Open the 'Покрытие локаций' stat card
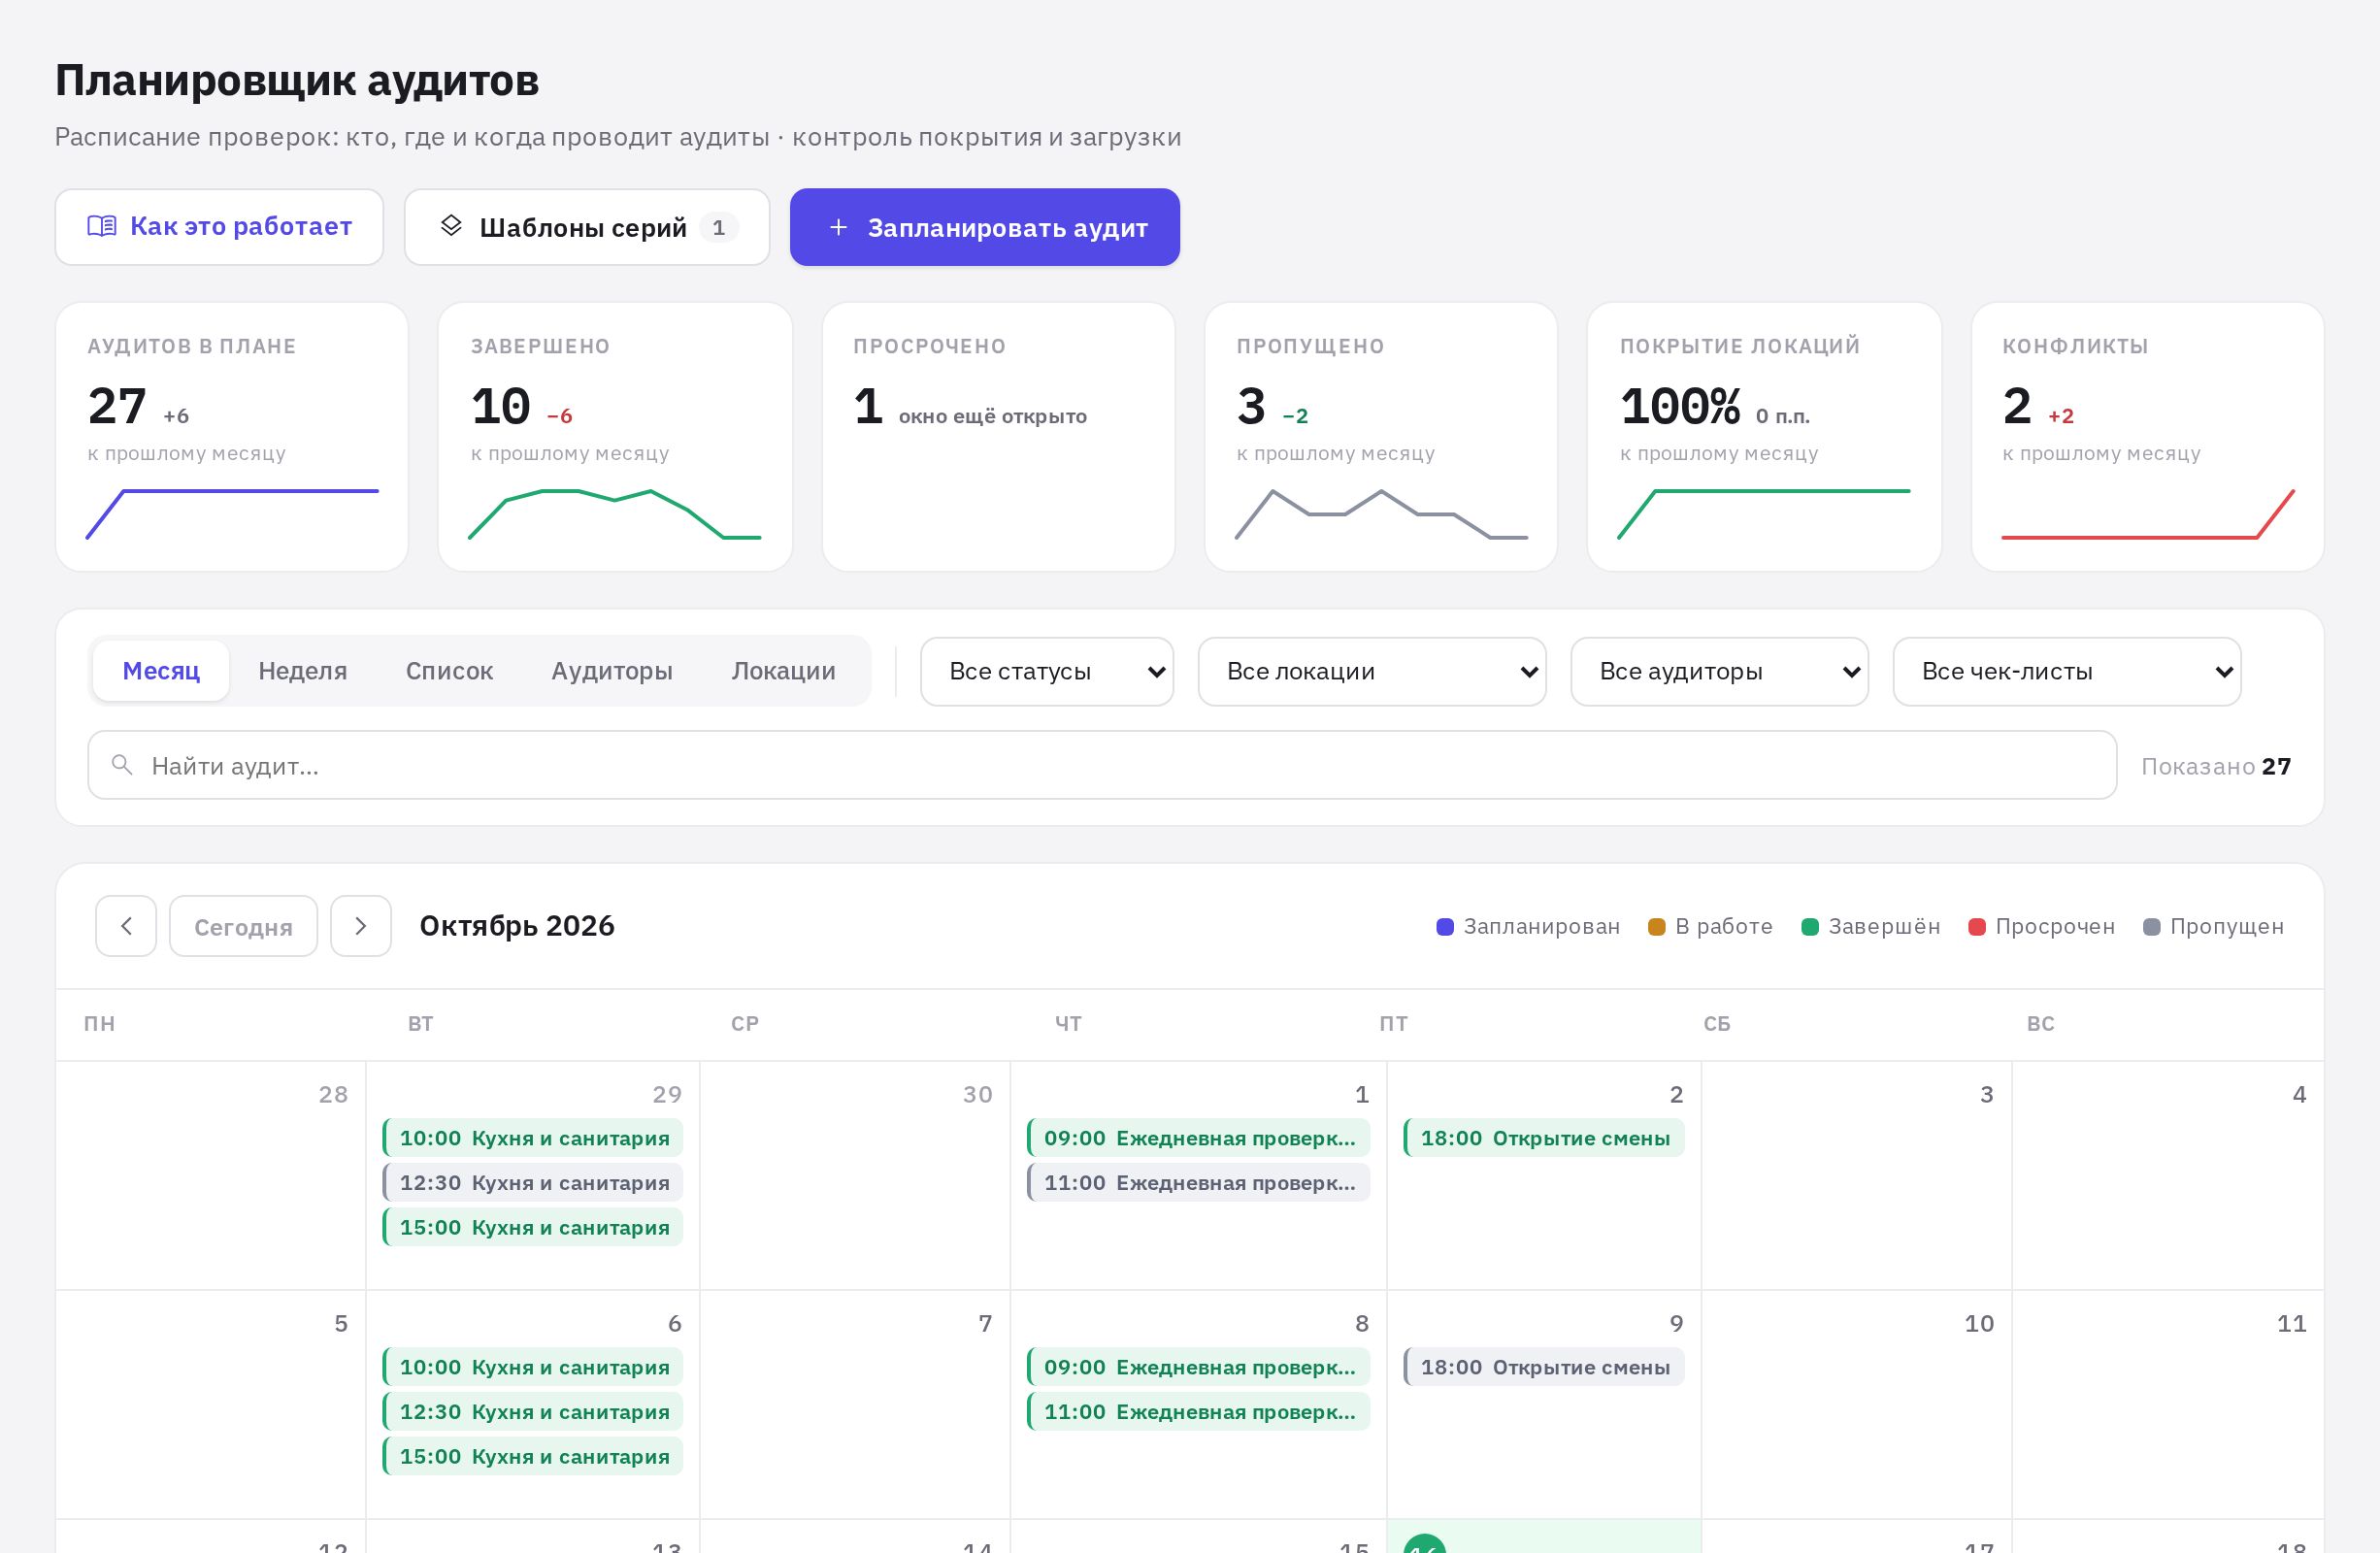 tap(1764, 437)
